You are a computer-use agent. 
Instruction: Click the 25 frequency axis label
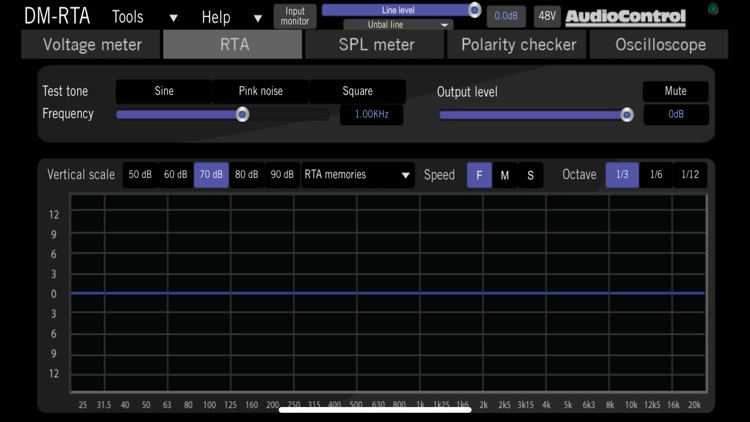(x=83, y=405)
